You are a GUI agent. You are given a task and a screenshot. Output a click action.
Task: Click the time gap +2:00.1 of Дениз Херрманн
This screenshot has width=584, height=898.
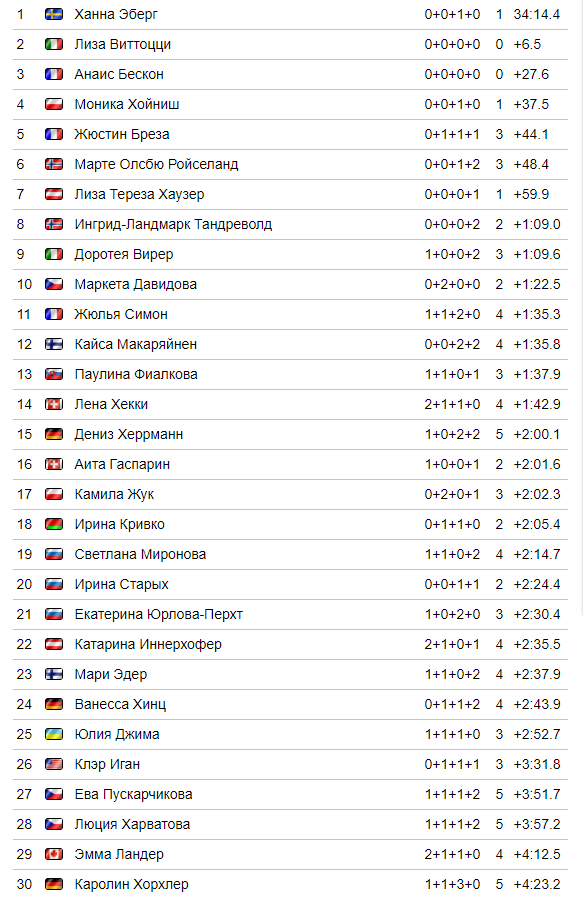pyautogui.click(x=537, y=434)
